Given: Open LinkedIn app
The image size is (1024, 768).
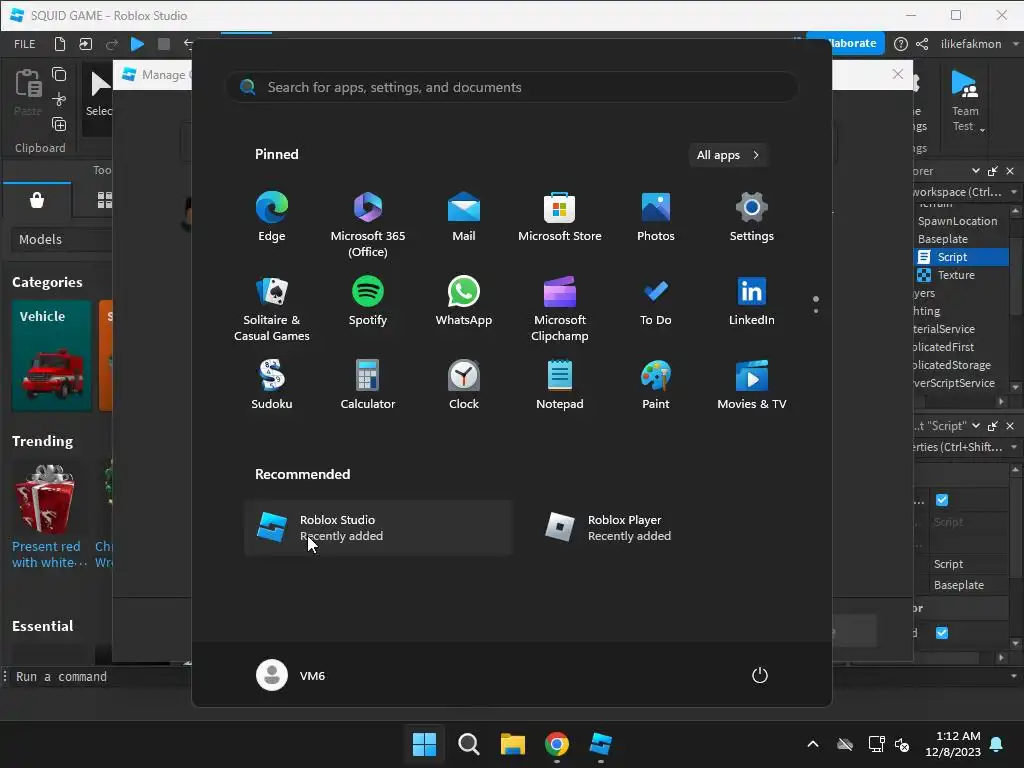Looking at the screenshot, I should (x=752, y=300).
